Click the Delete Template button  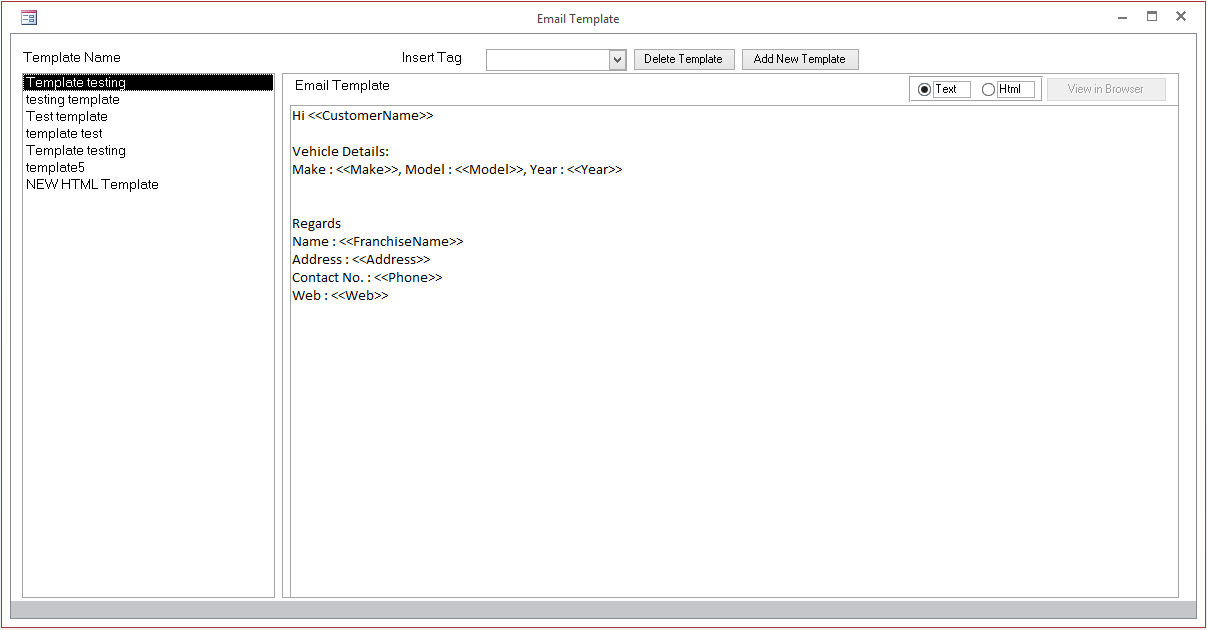tap(684, 59)
